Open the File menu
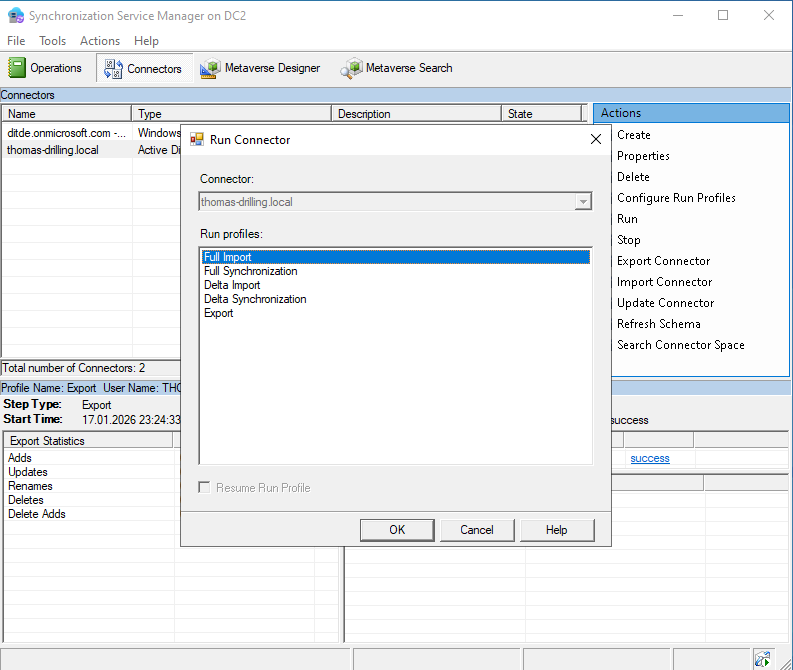Viewport: 793px width, 670px height. pyautogui.click(x=16, y=41)
